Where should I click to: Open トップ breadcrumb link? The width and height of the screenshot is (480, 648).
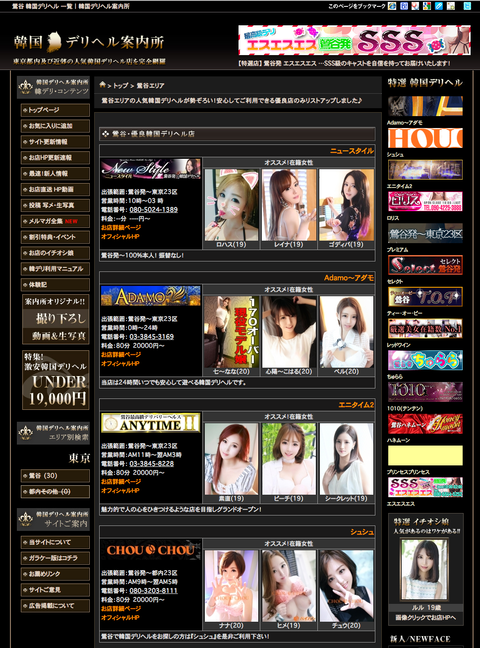pos(121,86)
